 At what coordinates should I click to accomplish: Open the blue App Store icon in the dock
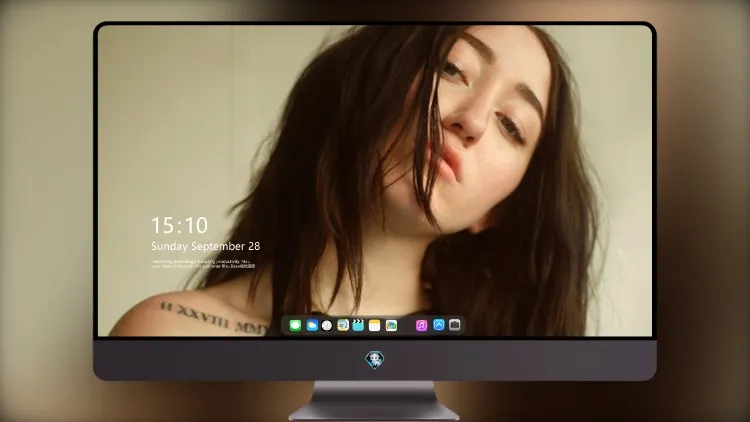coord(439,325)
